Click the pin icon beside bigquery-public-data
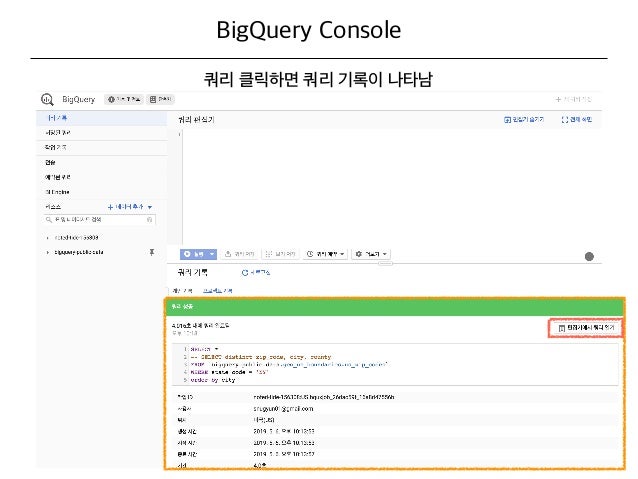The width and height of the screenshot is (638, 479). [152, 252]
